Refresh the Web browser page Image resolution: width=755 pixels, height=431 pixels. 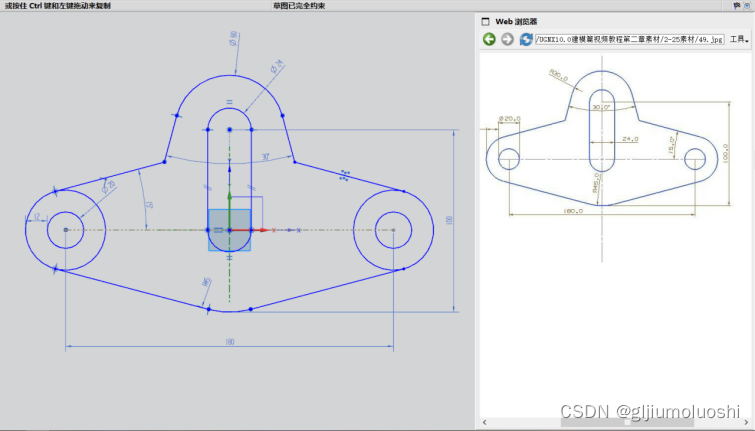[x=526, y=39]
